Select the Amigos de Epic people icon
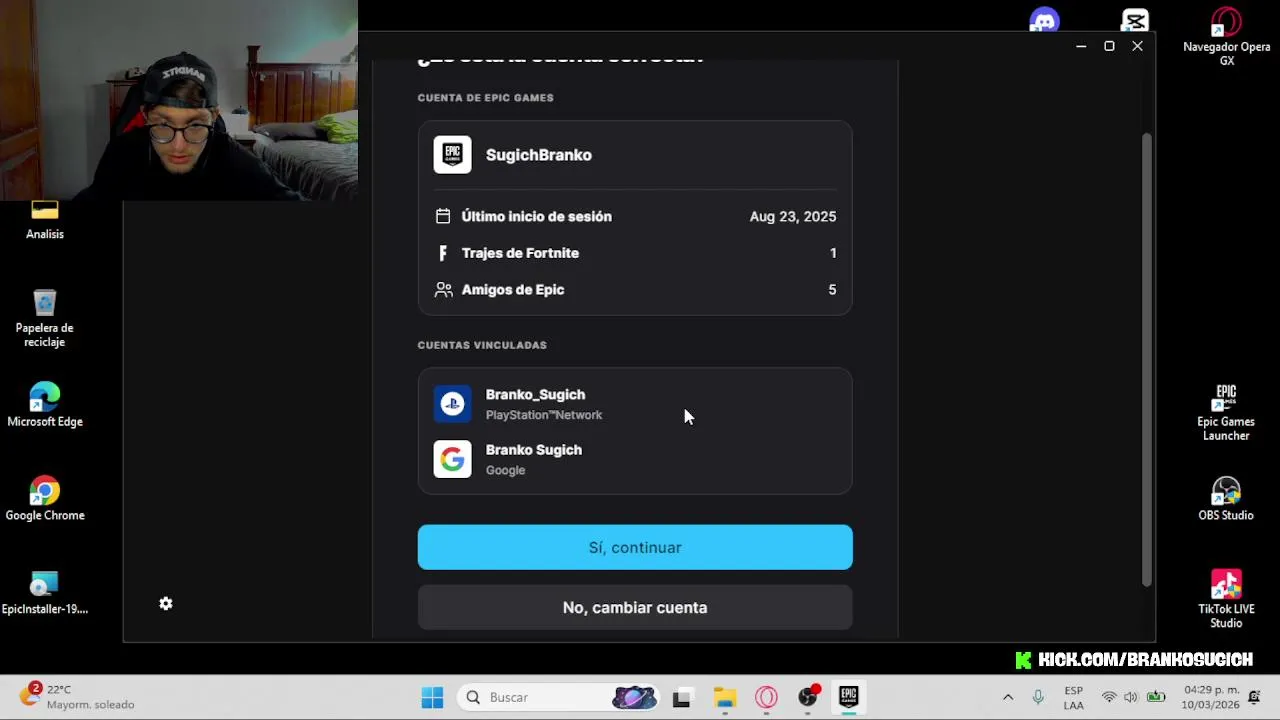Viewport: 1280px width, 720px height. [x=443, y=290]
